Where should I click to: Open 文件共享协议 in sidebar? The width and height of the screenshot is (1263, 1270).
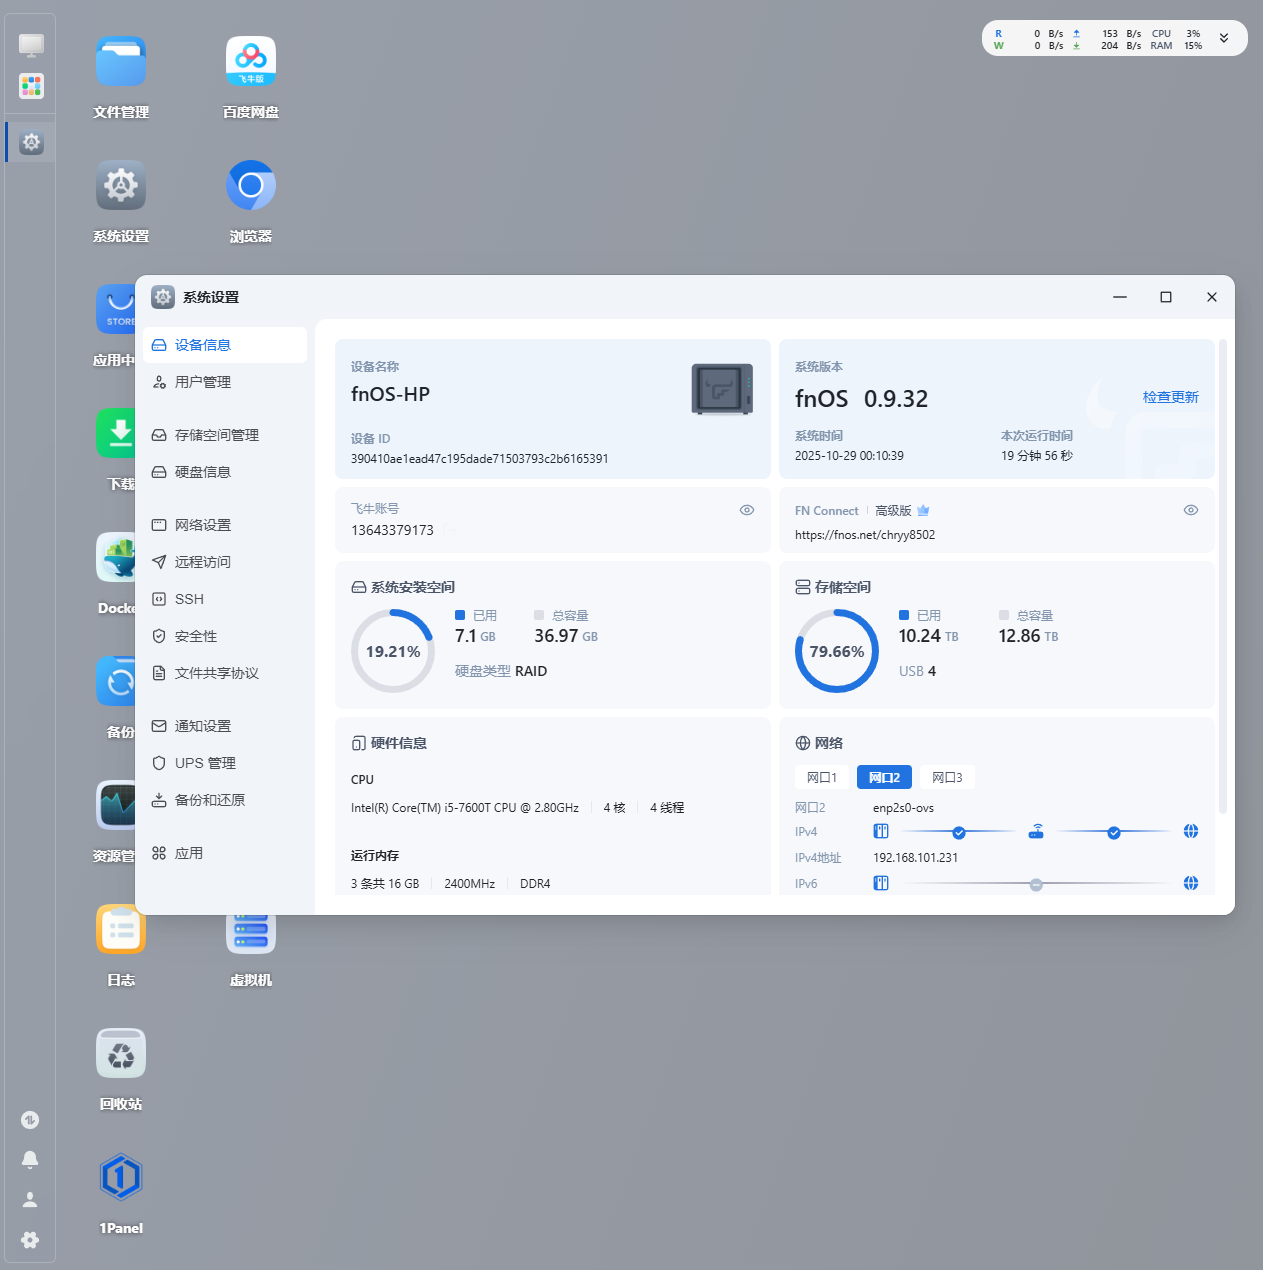225,673
